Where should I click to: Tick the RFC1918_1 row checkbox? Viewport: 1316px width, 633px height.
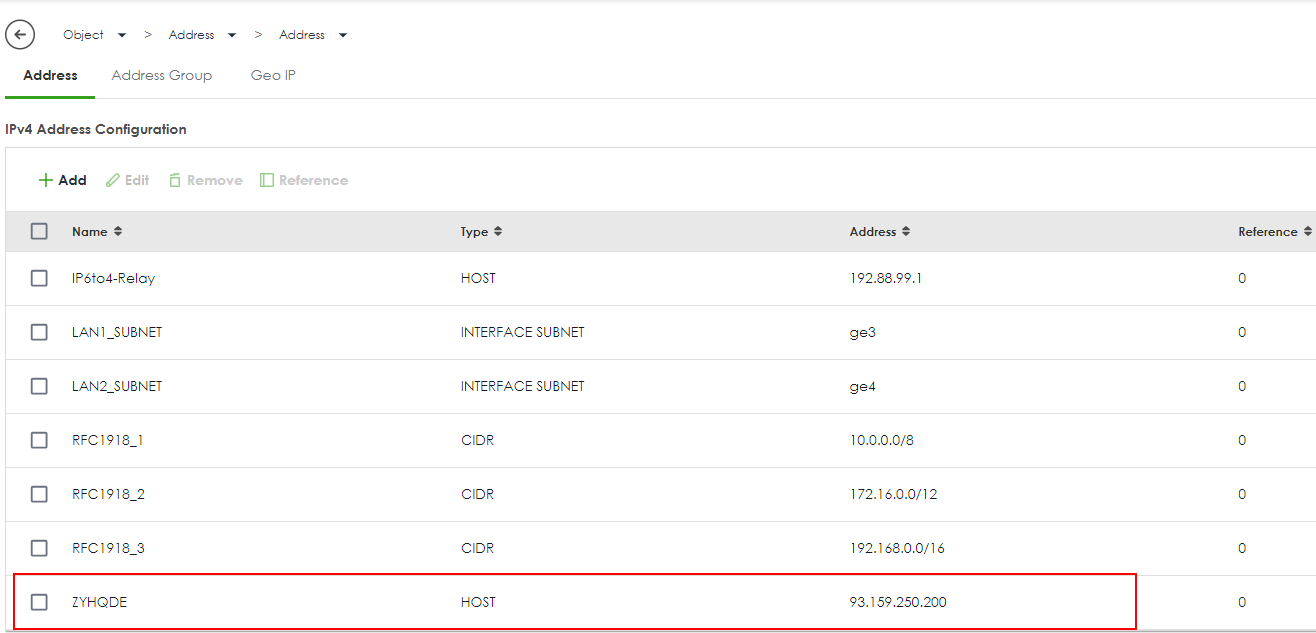[x=39, y=440]
